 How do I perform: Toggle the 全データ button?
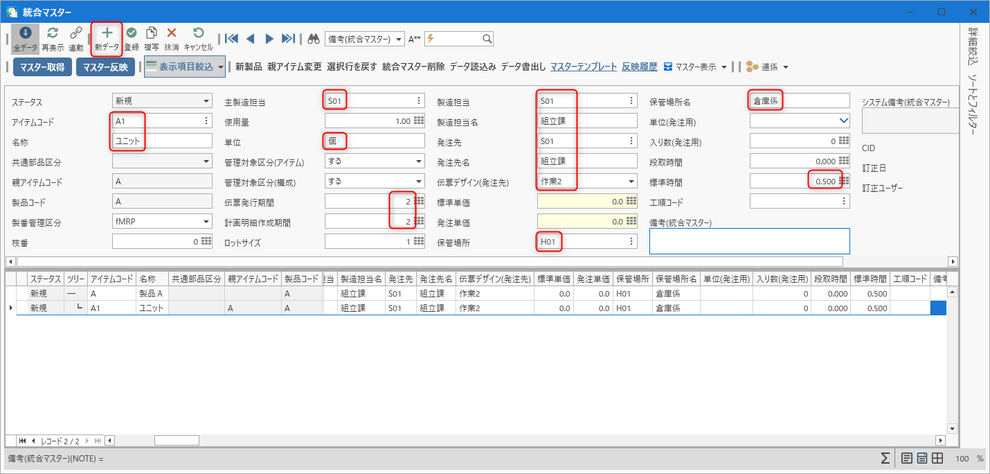pos(25,39)
